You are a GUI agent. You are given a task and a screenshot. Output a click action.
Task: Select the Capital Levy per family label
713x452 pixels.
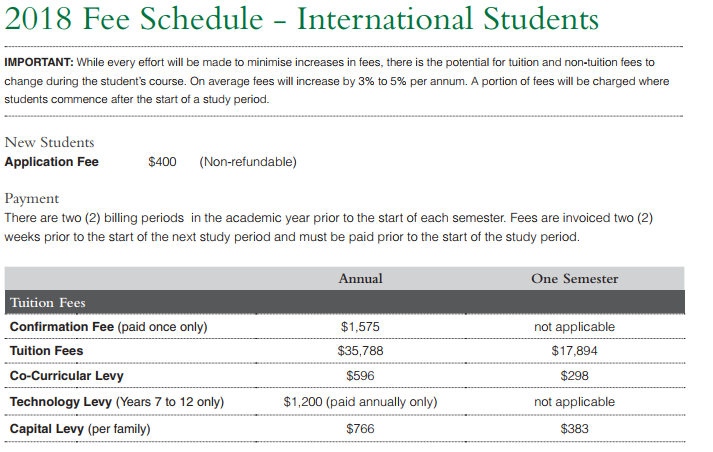[79, 428]
